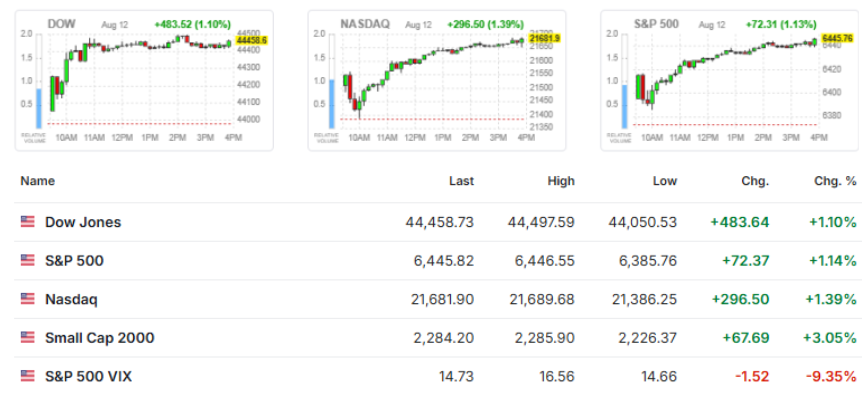Click the Last column header
This screenshot has width=862, height=401.
(461, 181)
